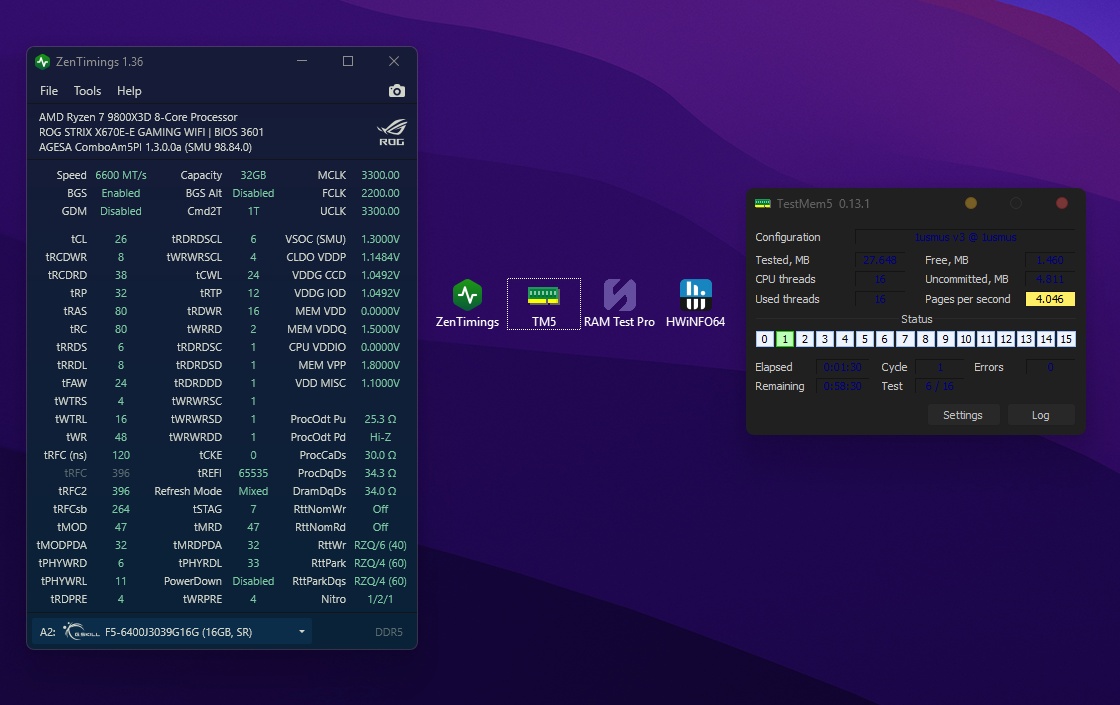Click the G.Skill logo in module selector
The image size is (1120, 705).
tap(81, 631)
